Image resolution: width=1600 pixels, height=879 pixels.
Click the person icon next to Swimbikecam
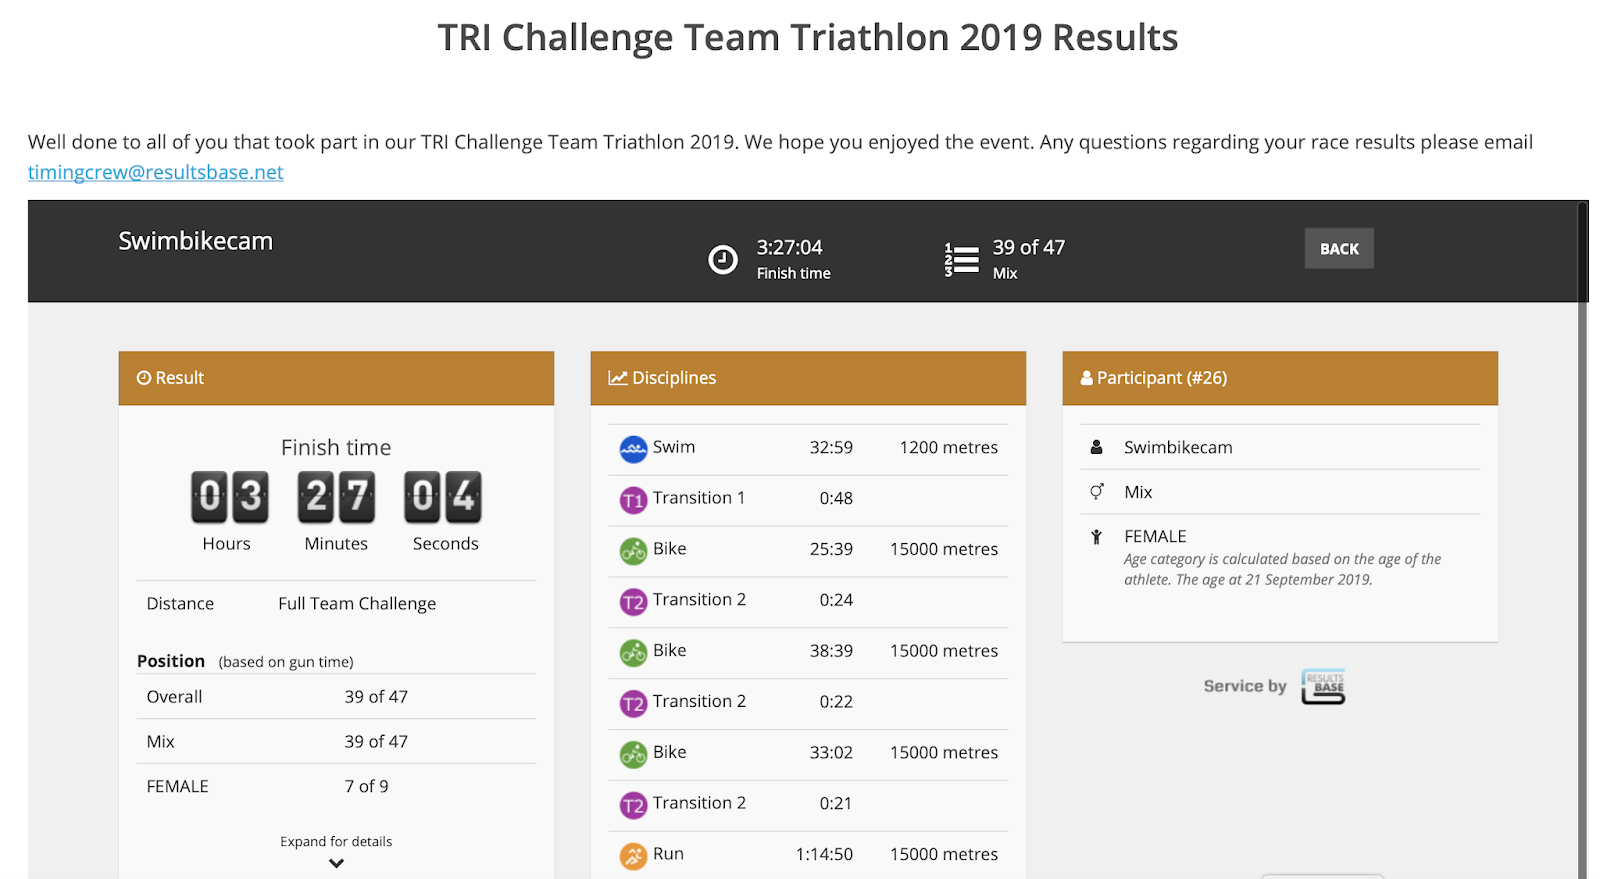tap(1097, 447)
